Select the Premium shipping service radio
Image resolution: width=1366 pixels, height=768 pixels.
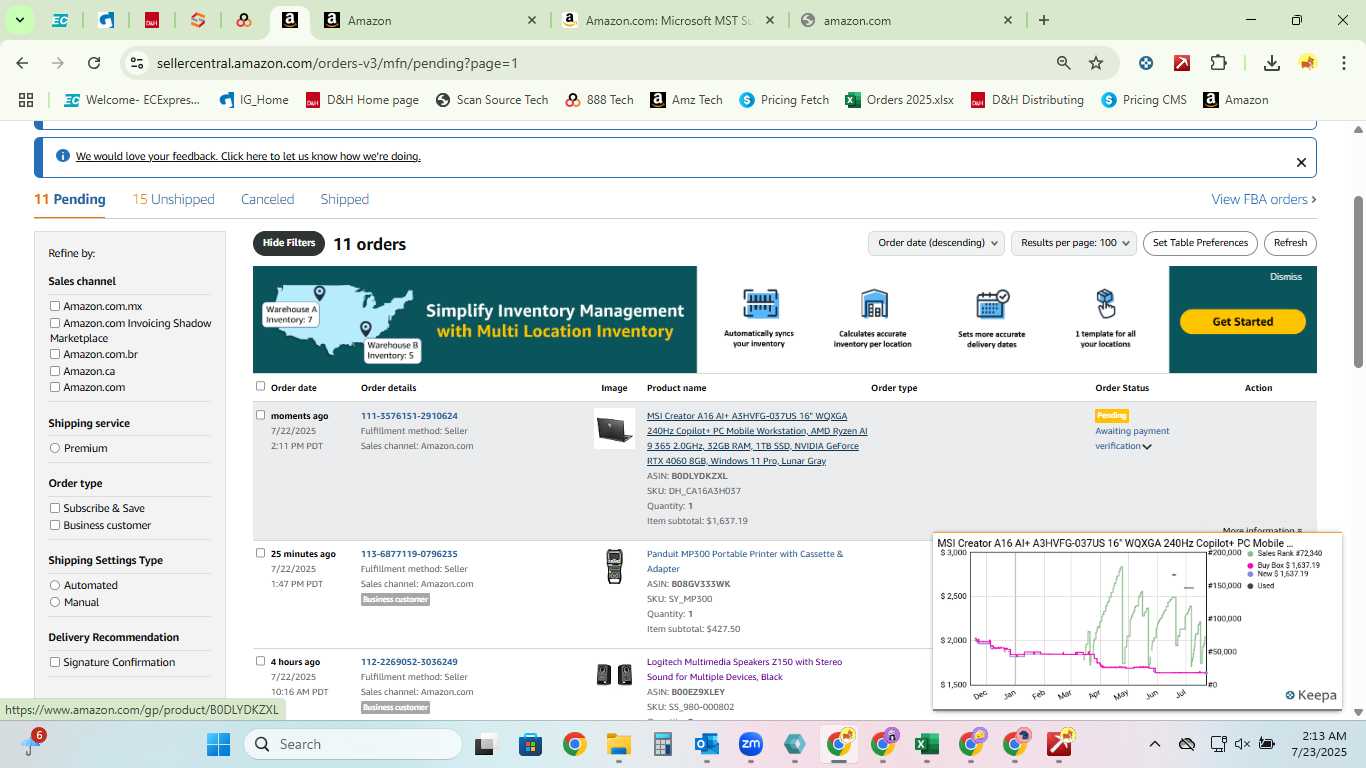click(55, 448)
